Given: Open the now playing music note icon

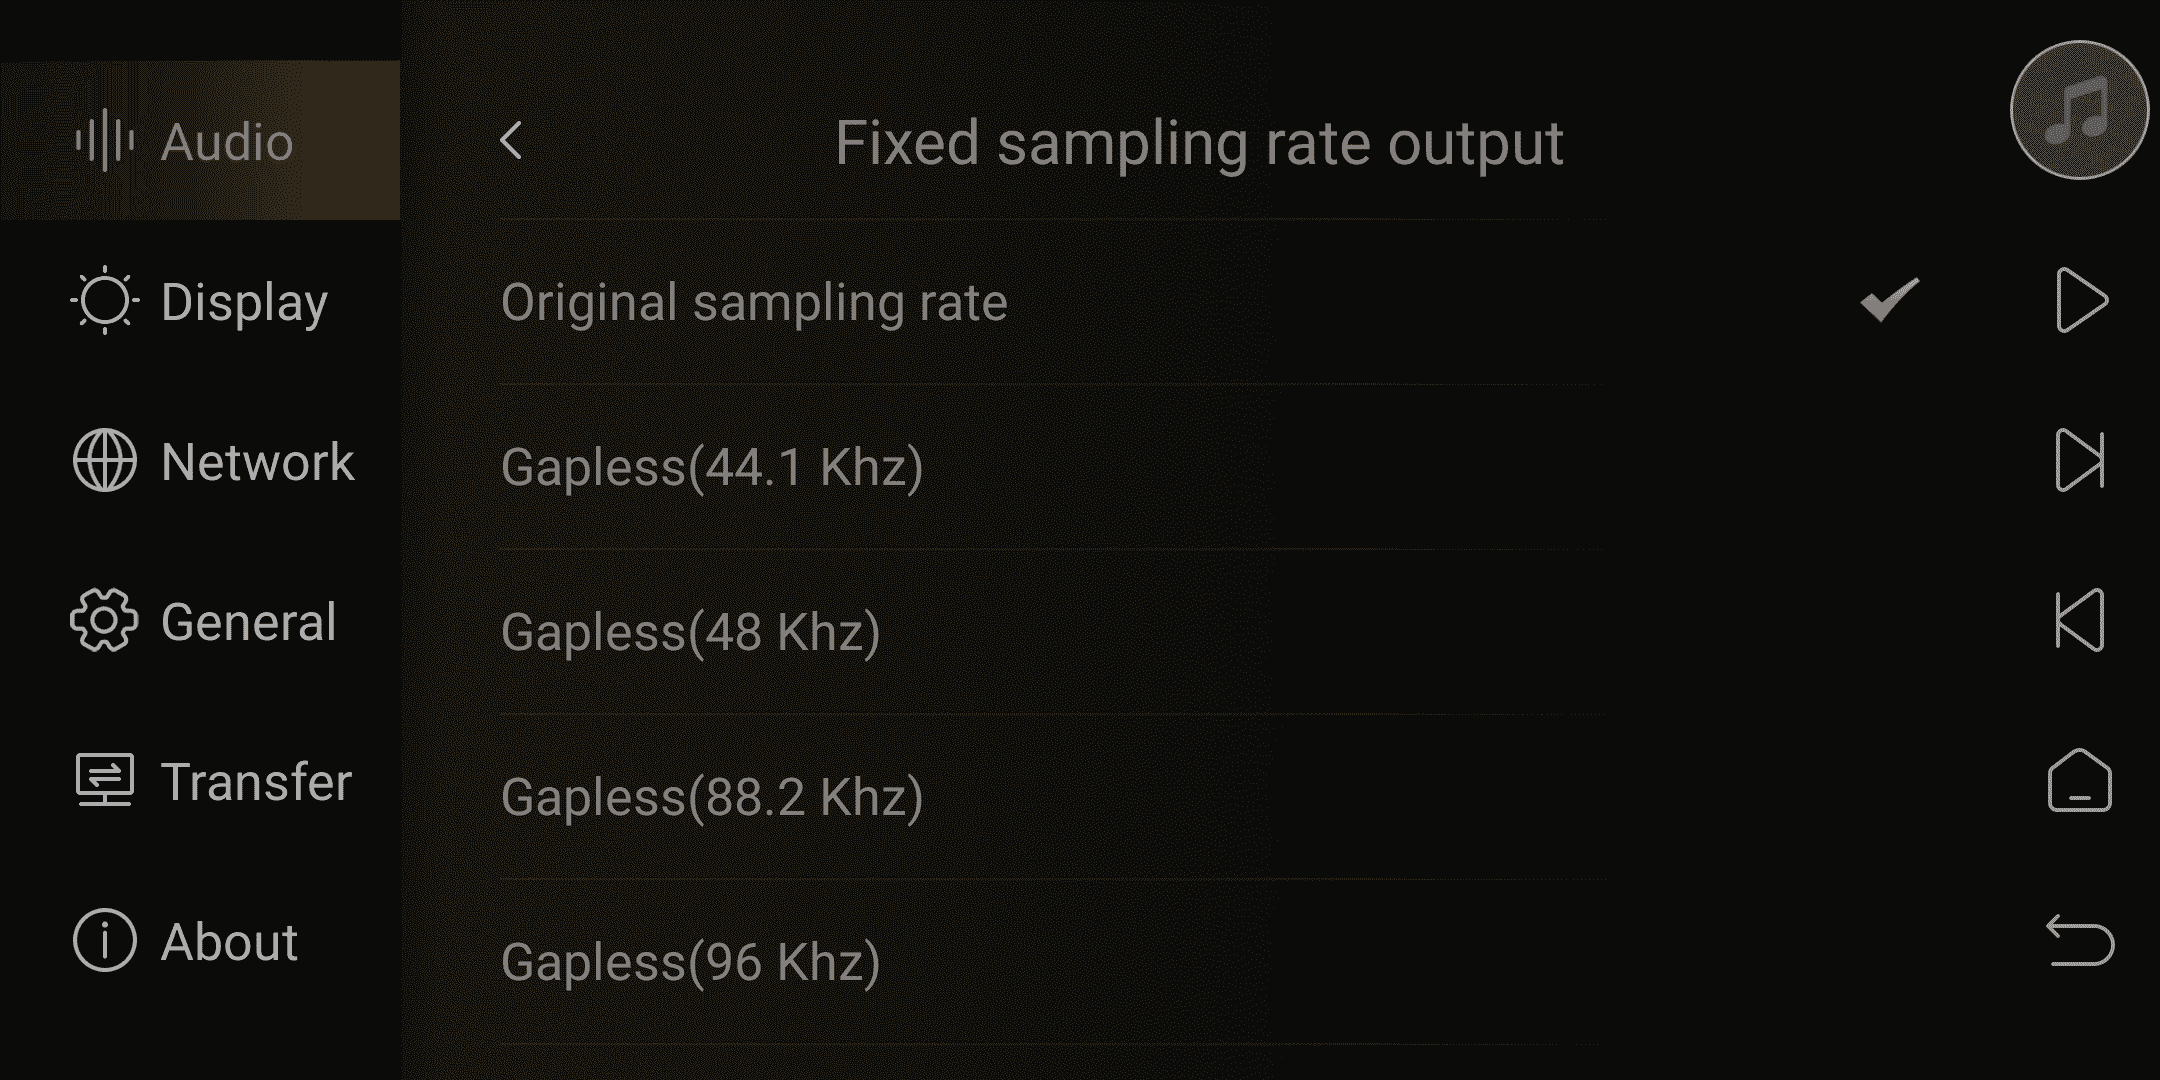Looking at the screenshot, I should click(2079, 110).
